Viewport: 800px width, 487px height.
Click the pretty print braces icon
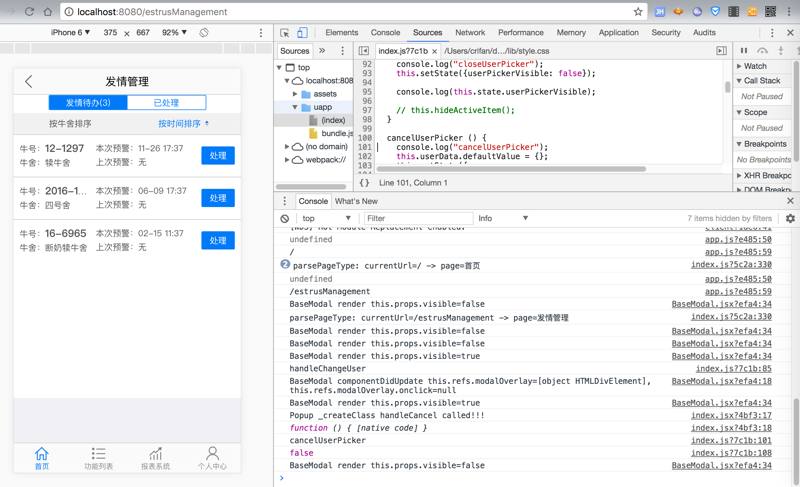[x=364, y=183]
